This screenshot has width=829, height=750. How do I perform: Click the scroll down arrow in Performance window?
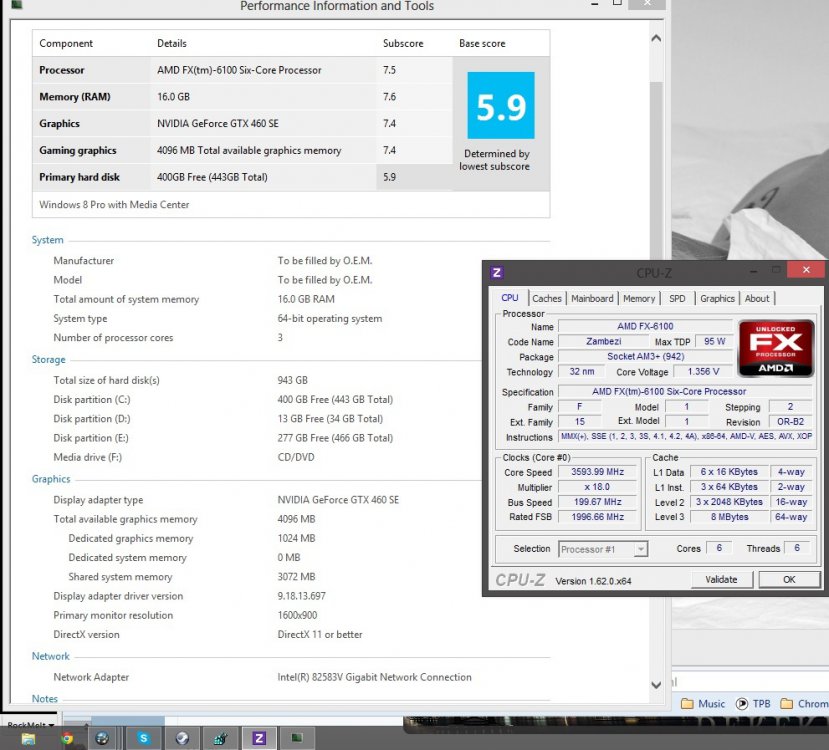coord(656,684)
